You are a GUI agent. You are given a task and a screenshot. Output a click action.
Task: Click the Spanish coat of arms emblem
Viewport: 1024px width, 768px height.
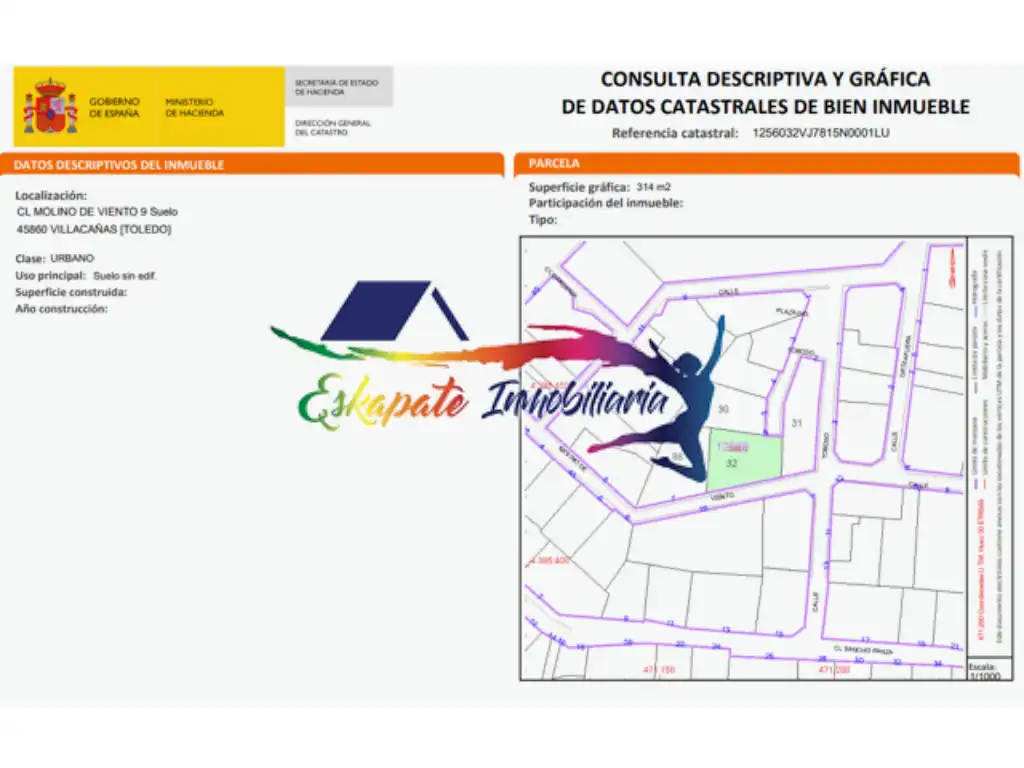(x=50, y=106)
